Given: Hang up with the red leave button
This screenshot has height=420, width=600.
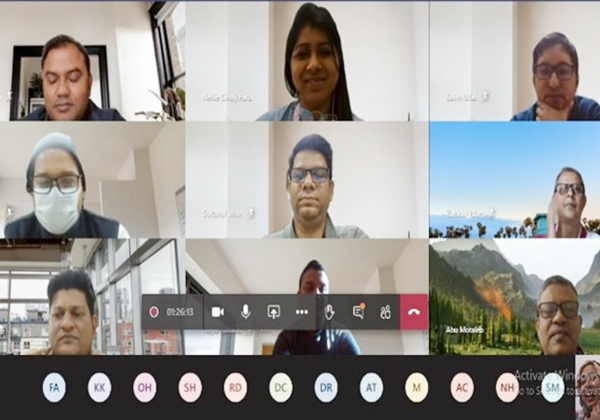Looking at the screenshot, I should pyautogui.click(x=414, y=312).
